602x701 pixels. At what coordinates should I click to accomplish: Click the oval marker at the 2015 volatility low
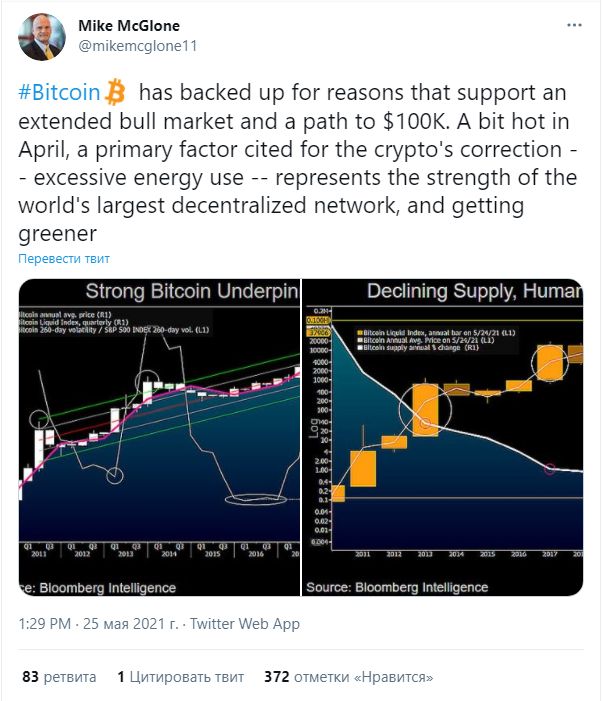tap(256, 499)
